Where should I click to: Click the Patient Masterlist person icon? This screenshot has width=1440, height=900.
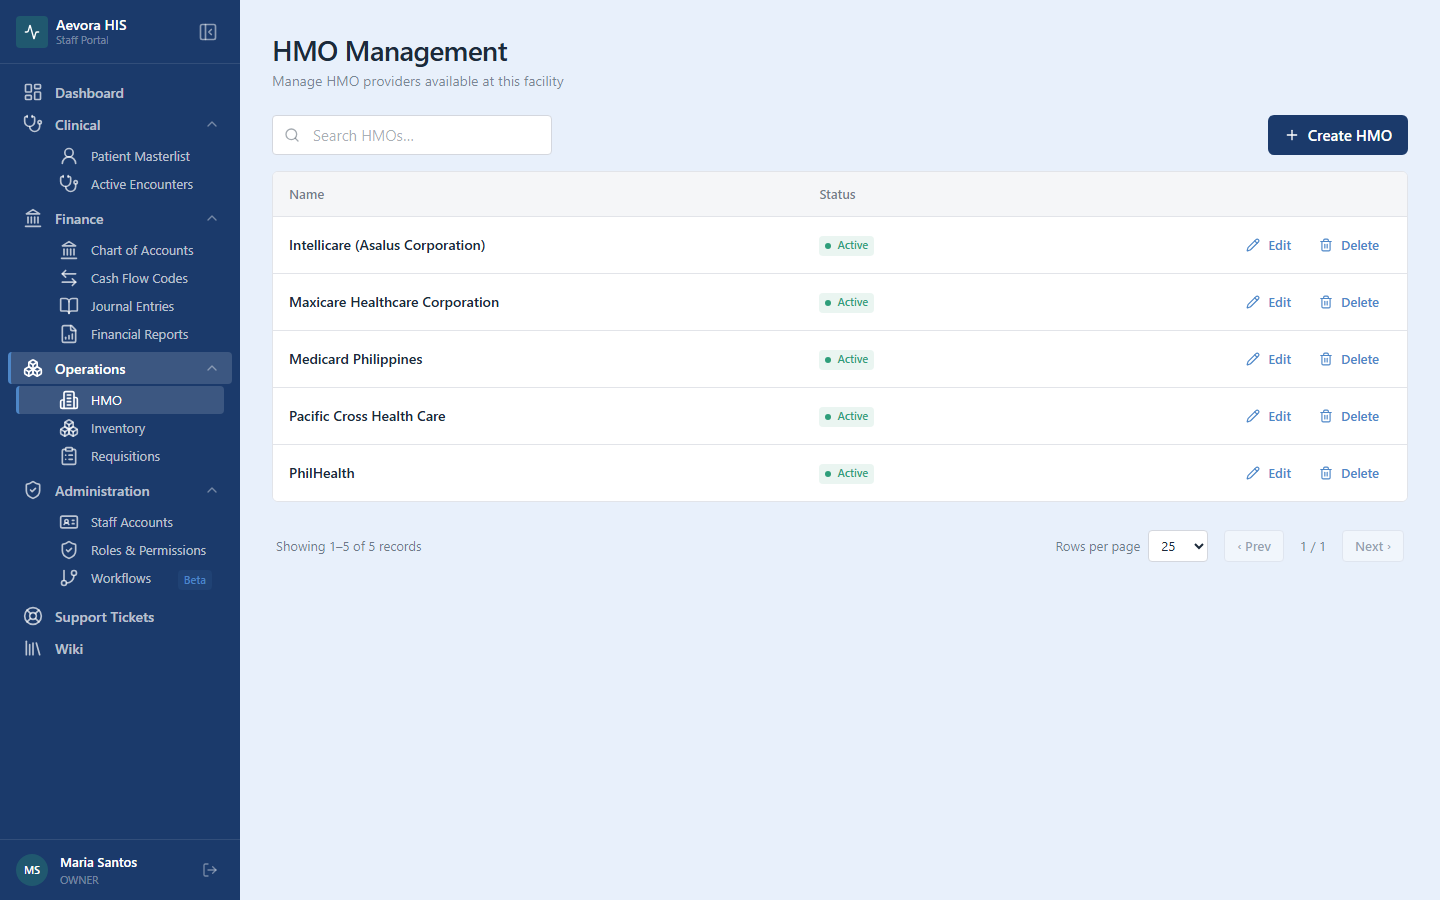coord(69,156)
